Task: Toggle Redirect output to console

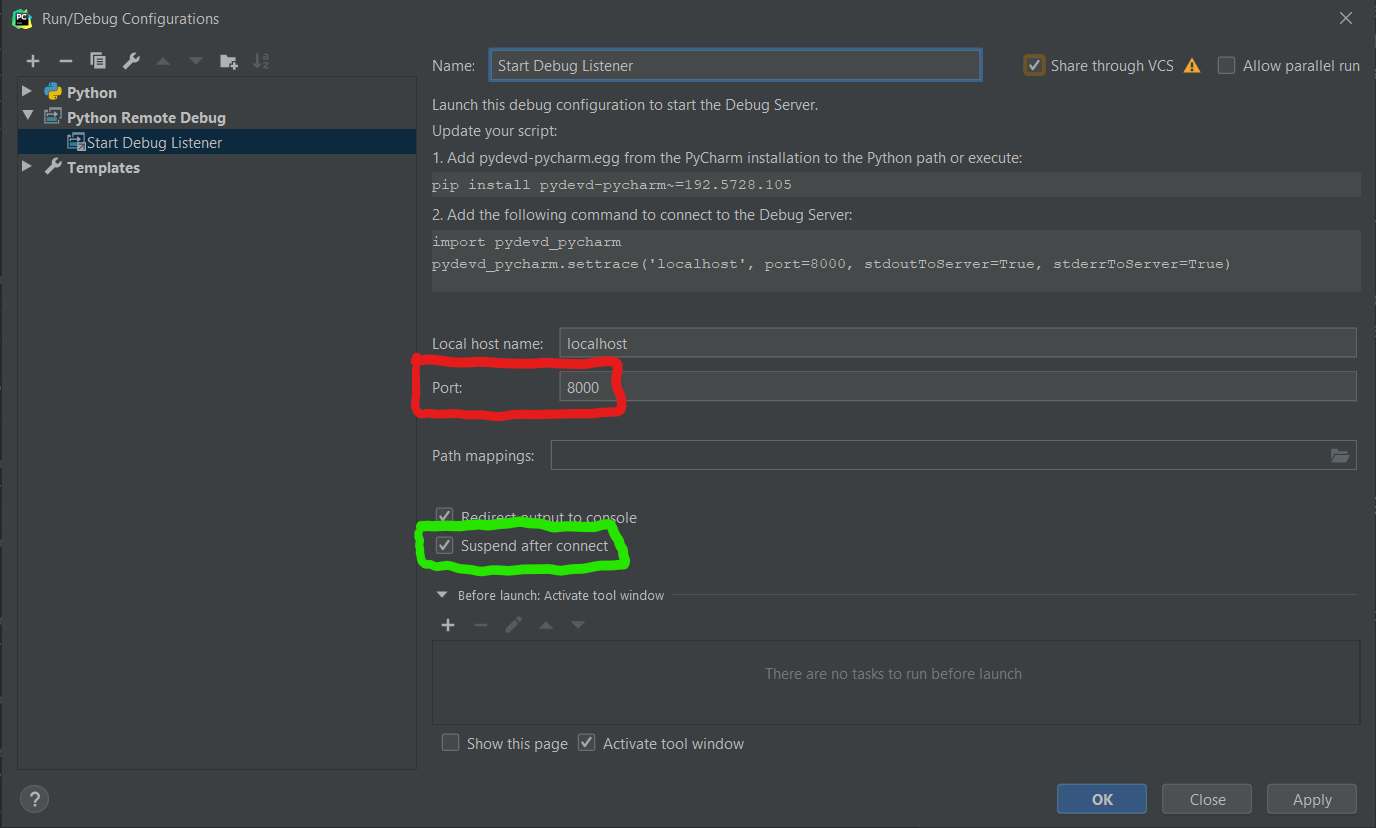Action: [445, 517]
